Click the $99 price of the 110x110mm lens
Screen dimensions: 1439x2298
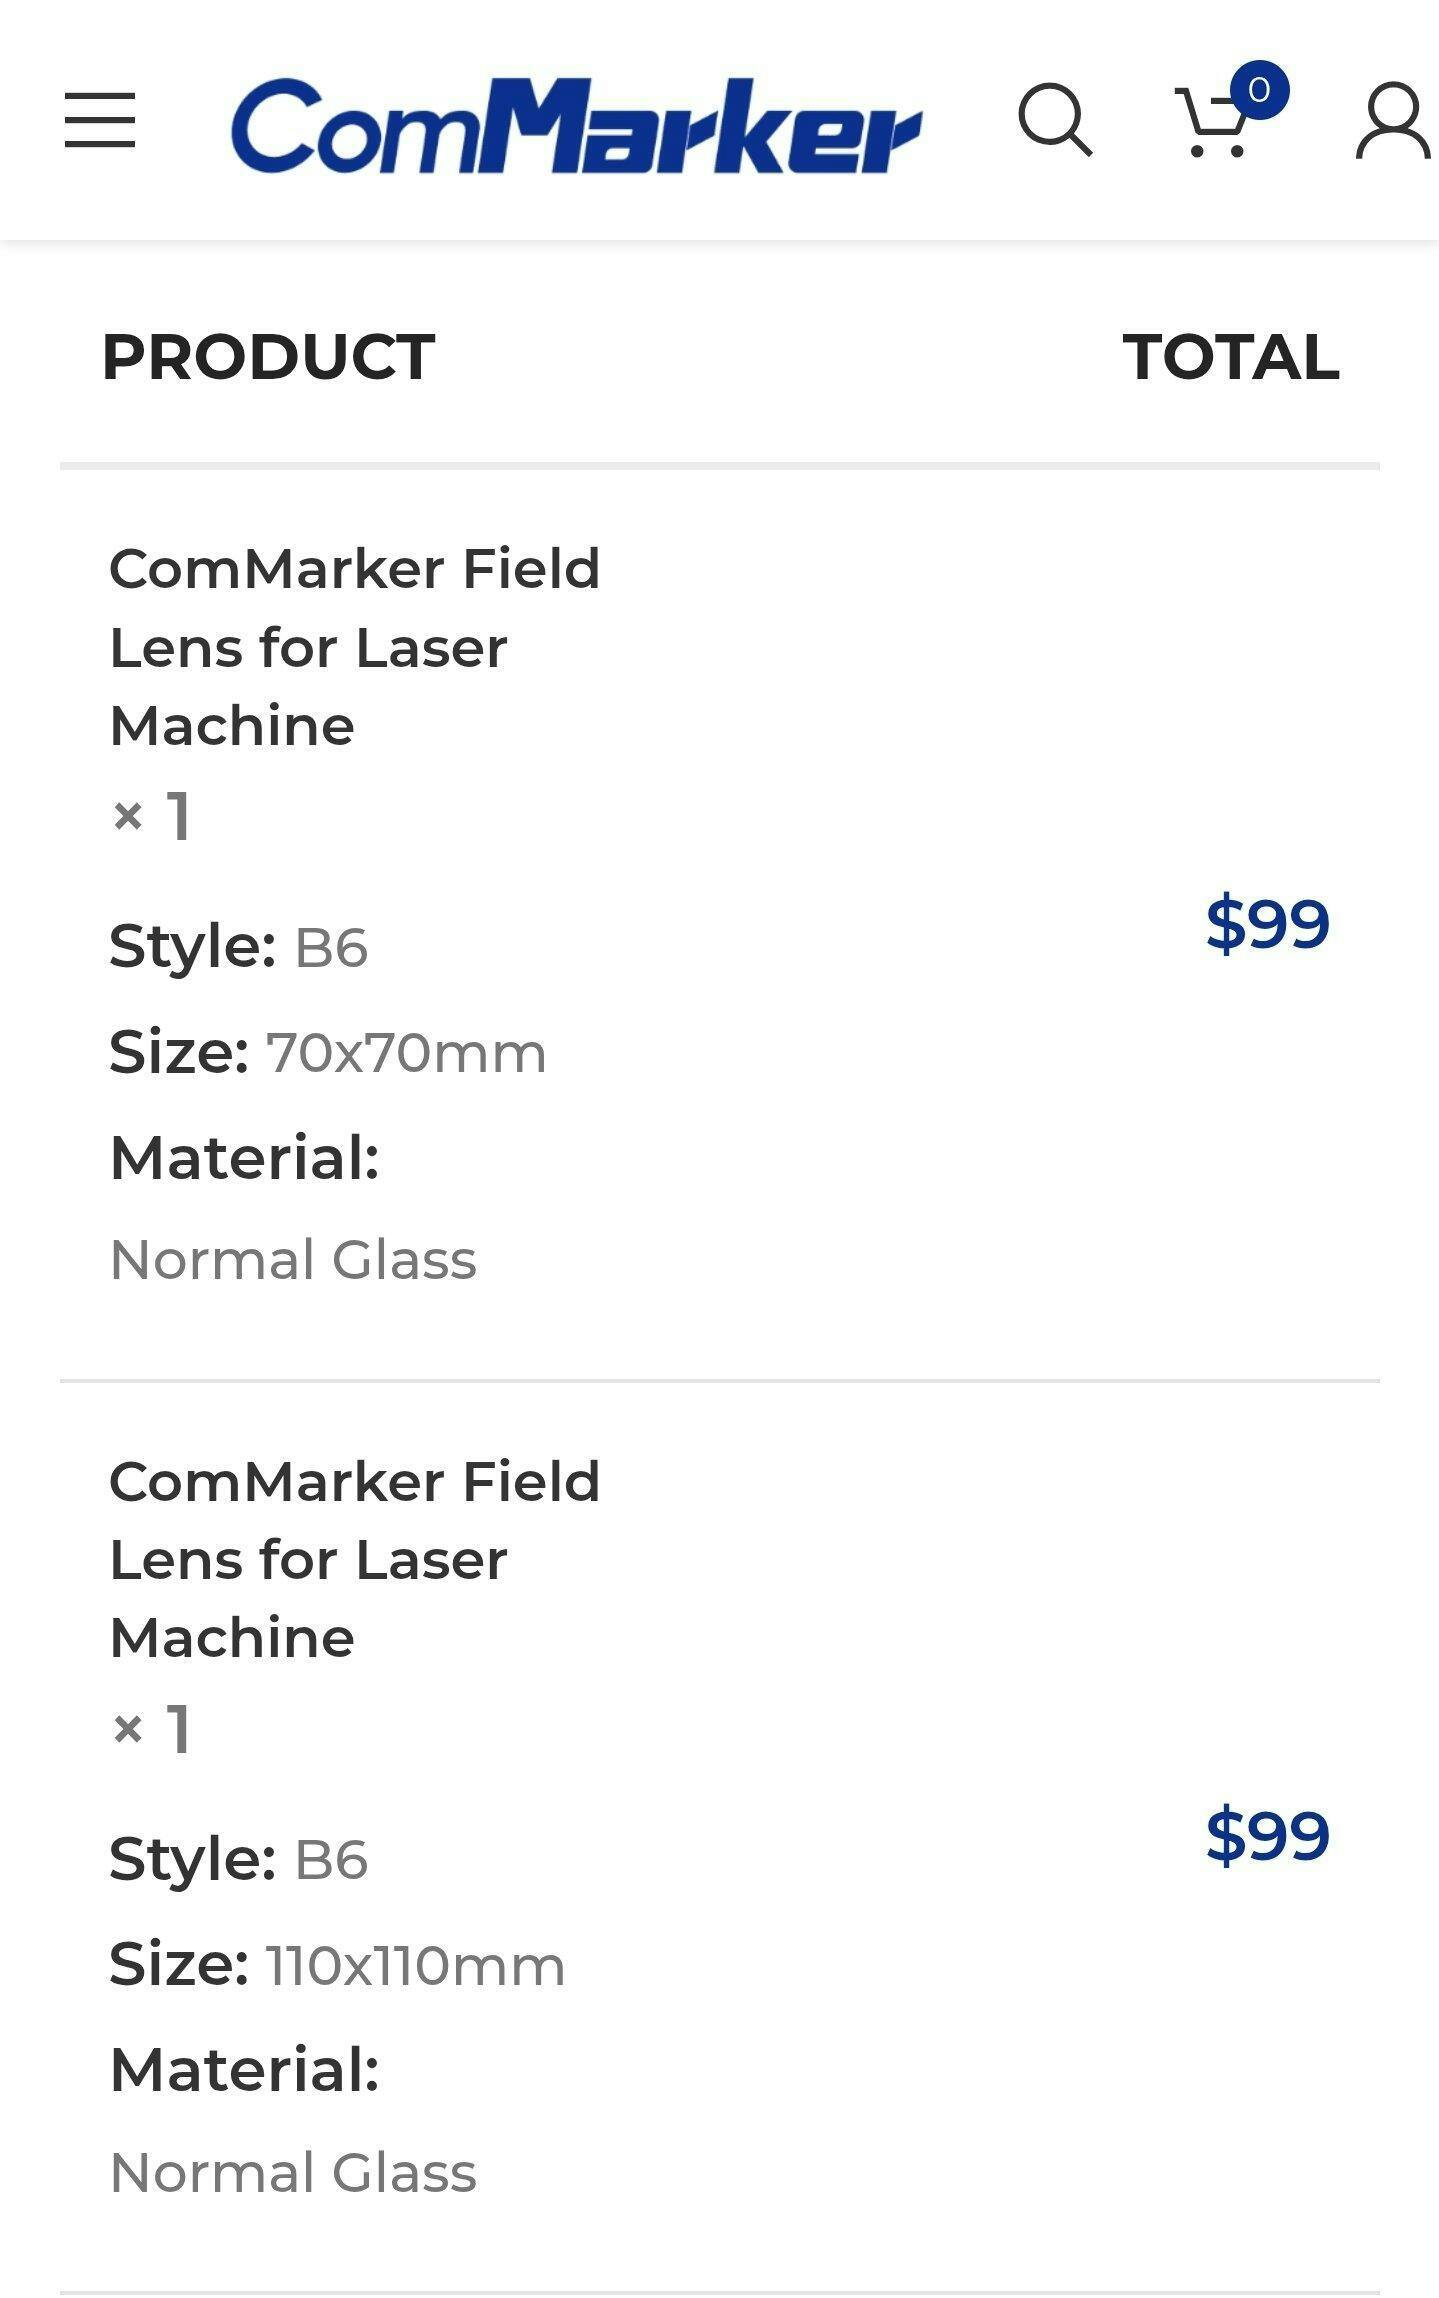tap(1267, 1835)
